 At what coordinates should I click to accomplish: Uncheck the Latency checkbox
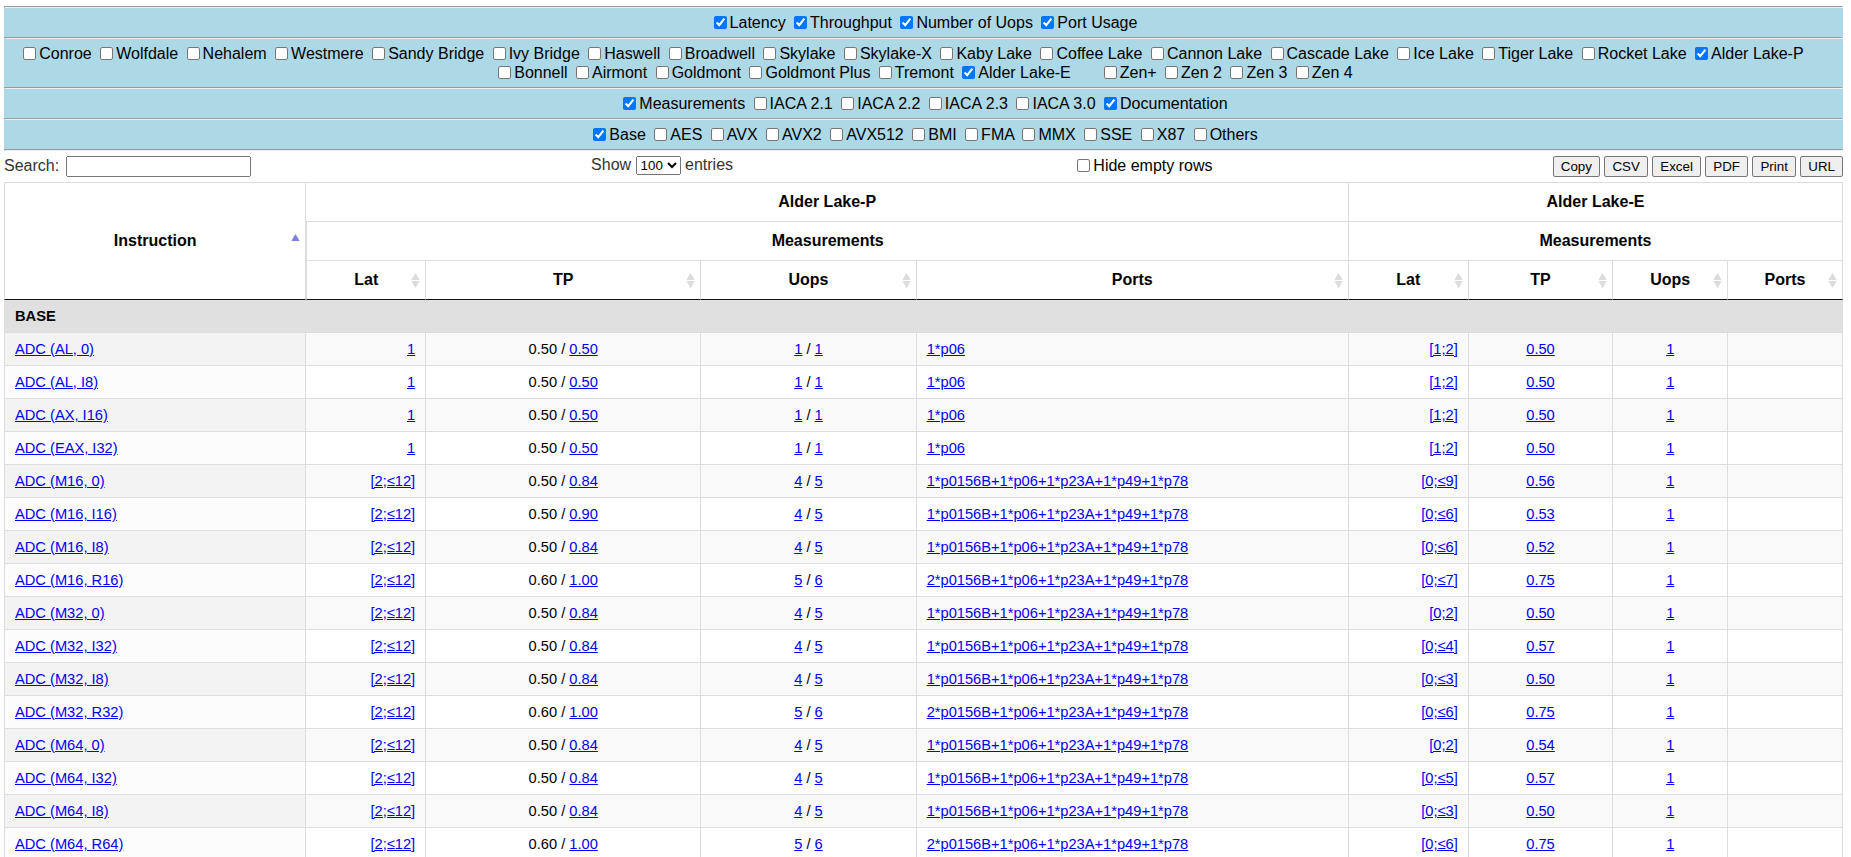(x=720, y=23)
